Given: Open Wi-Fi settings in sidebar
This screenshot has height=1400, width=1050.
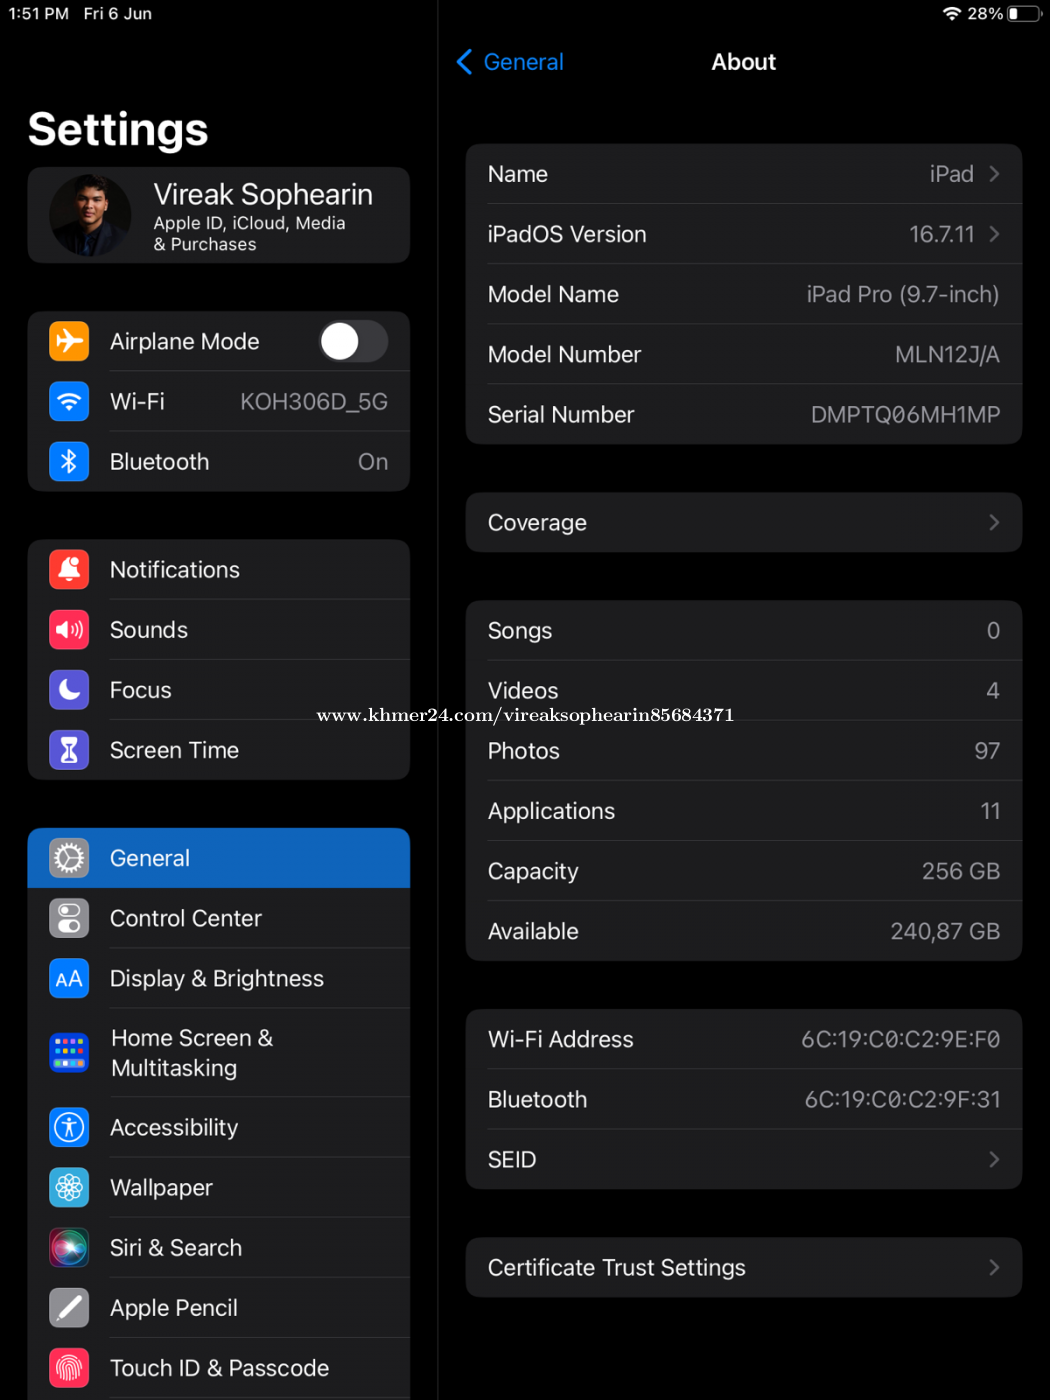Looking at the screenshot, I should (219, 401).
